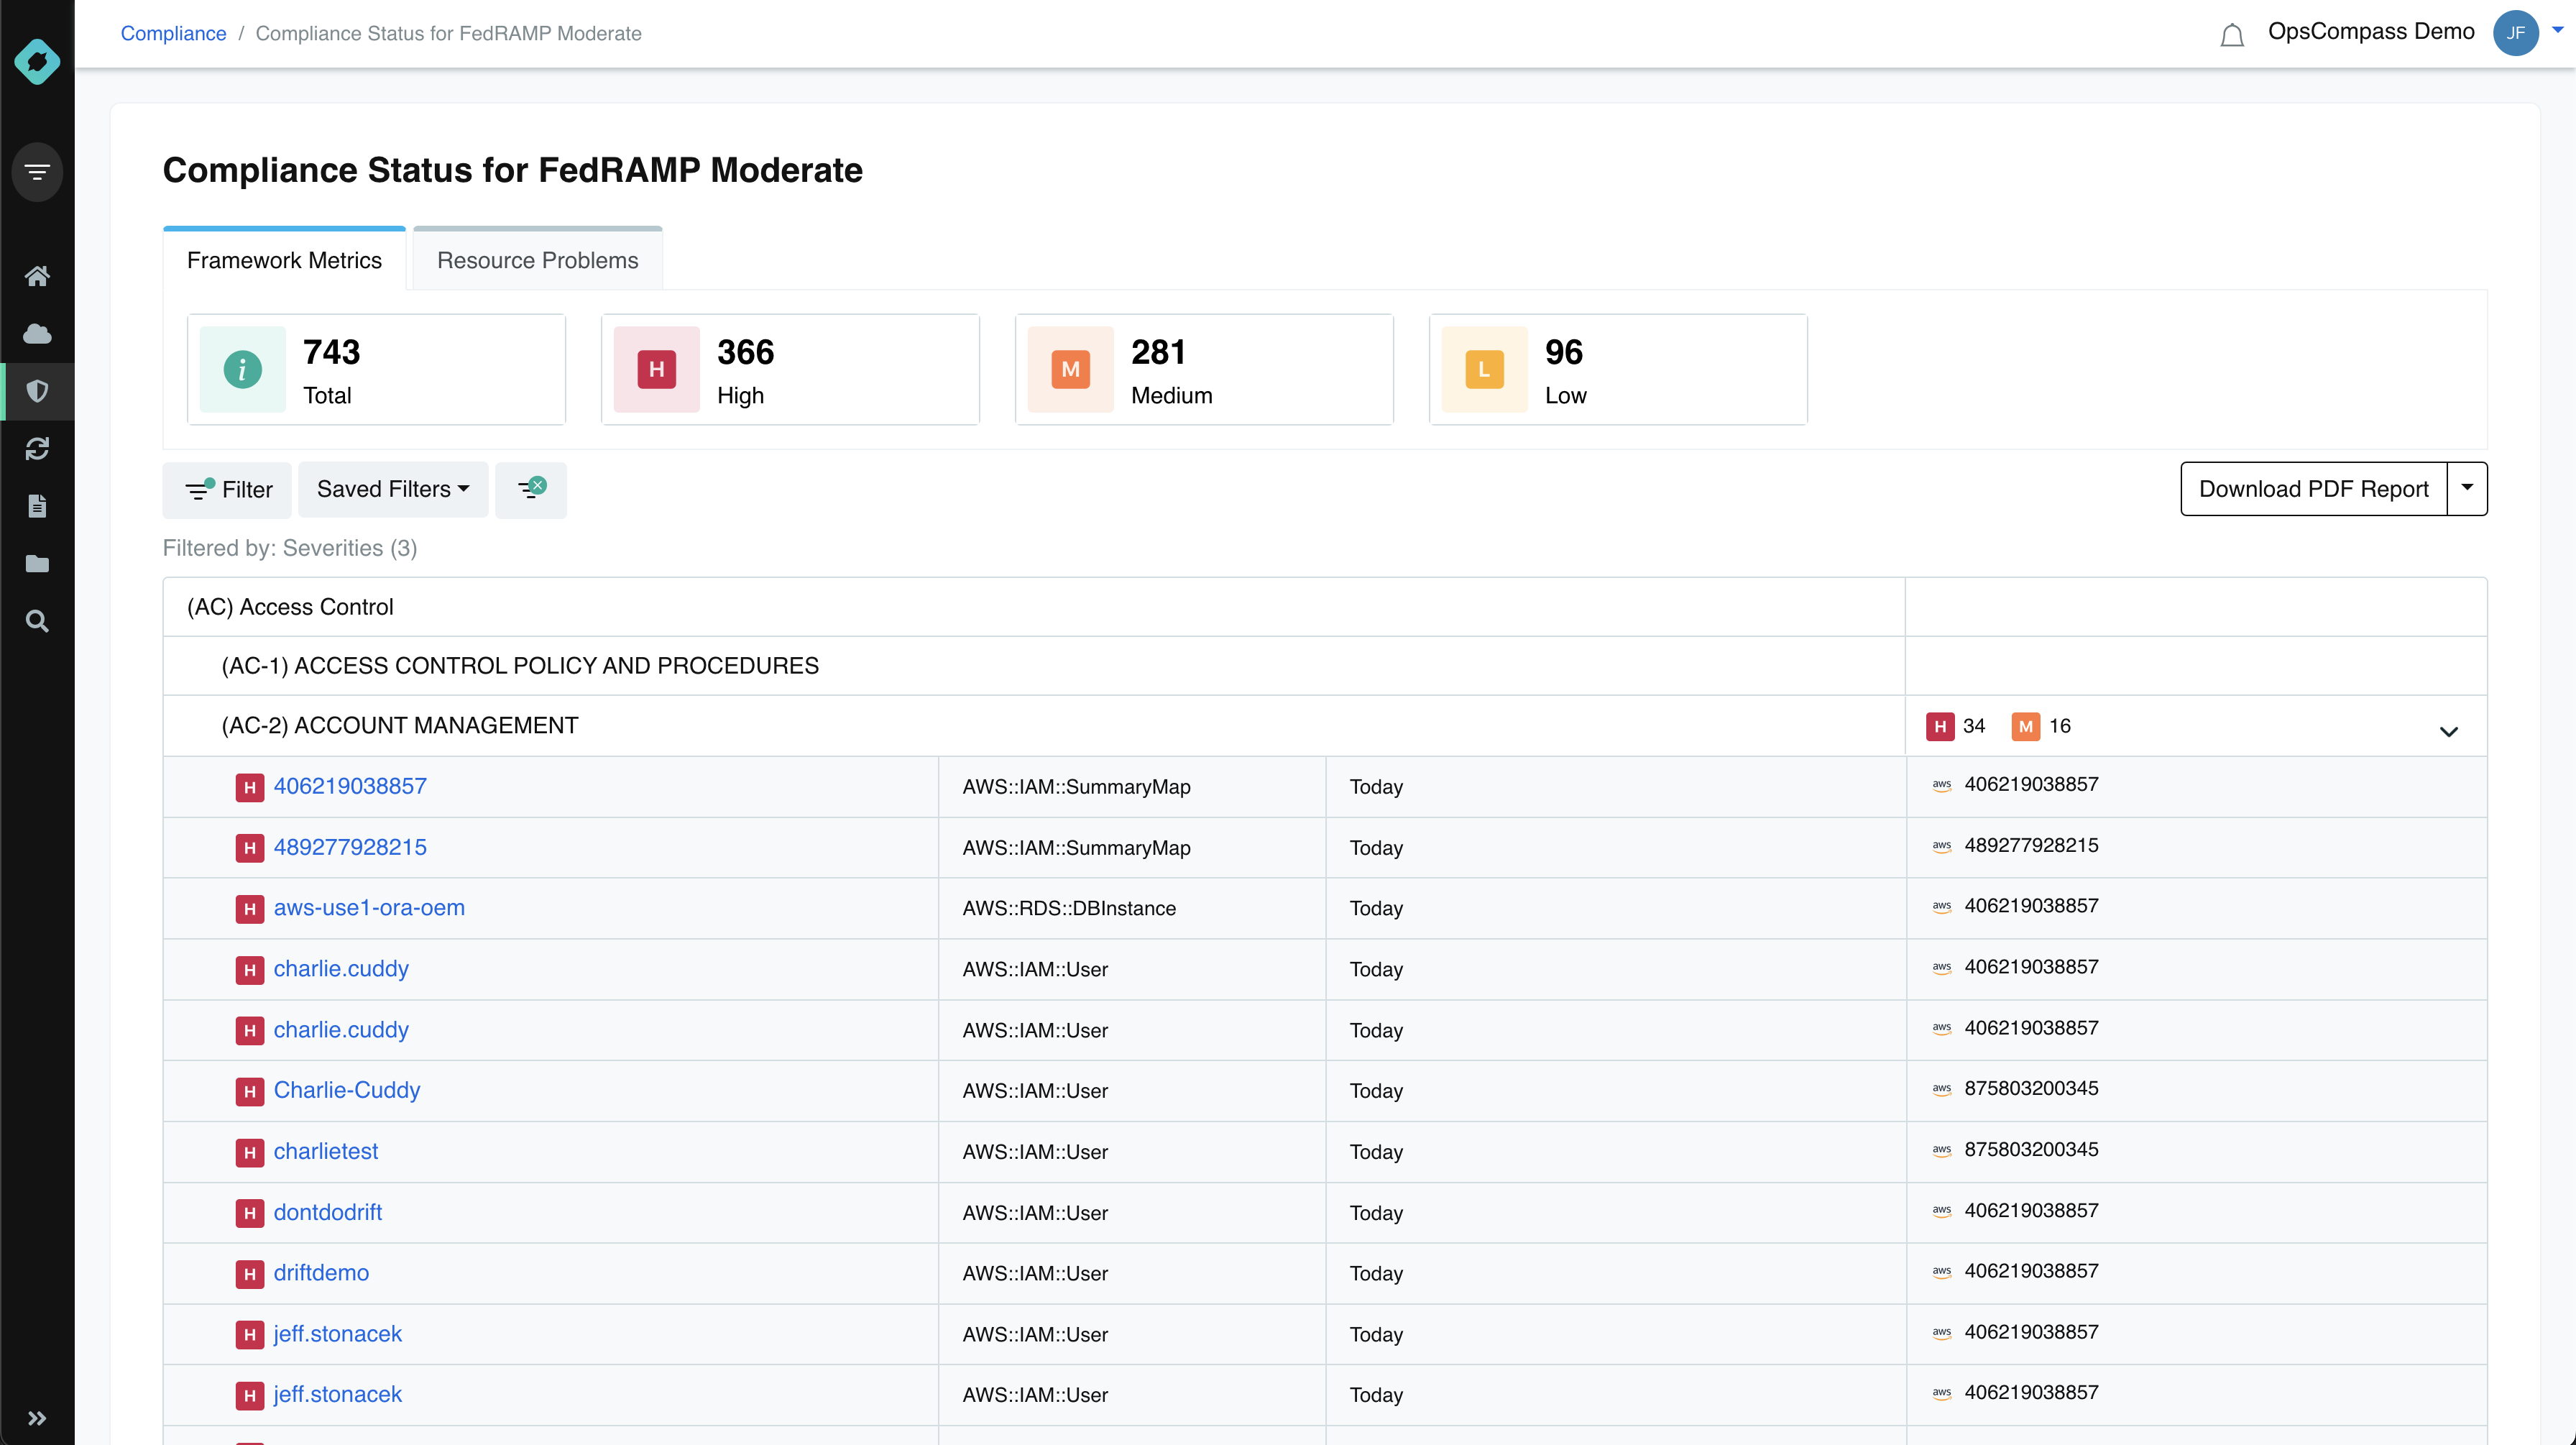Click account 489277928215 in right column
The height and width of the screenshot is (1445, 2576).
(x=2031, y=846)
